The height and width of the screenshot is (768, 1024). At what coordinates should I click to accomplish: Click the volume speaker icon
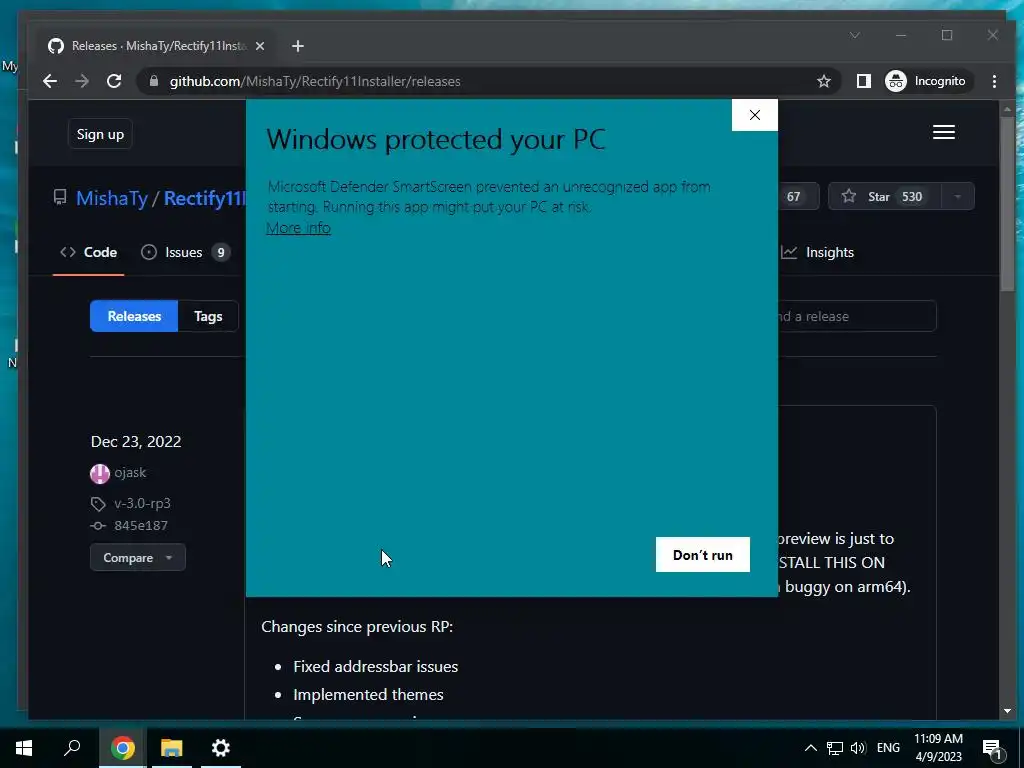click(x=858, y=748)
